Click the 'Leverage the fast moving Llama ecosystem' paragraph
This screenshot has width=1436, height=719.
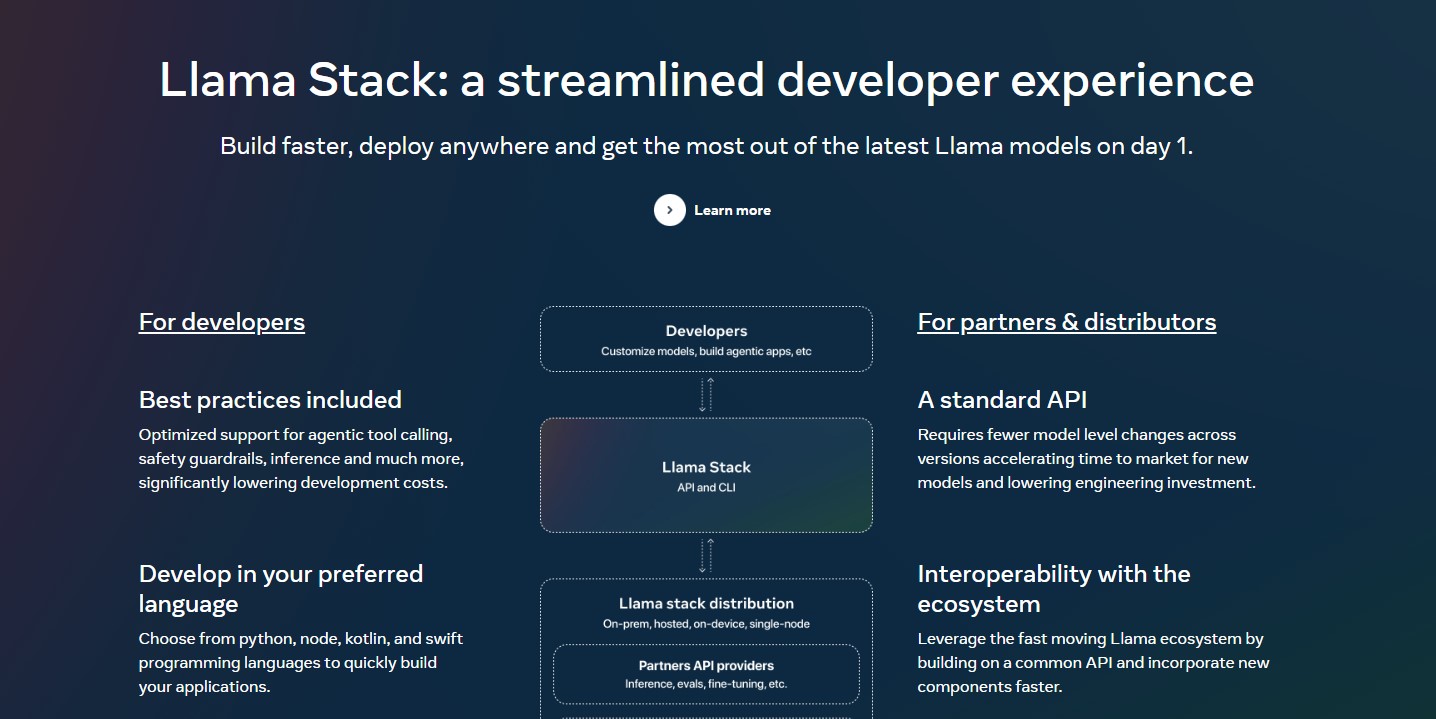(x=1094, y=663)
